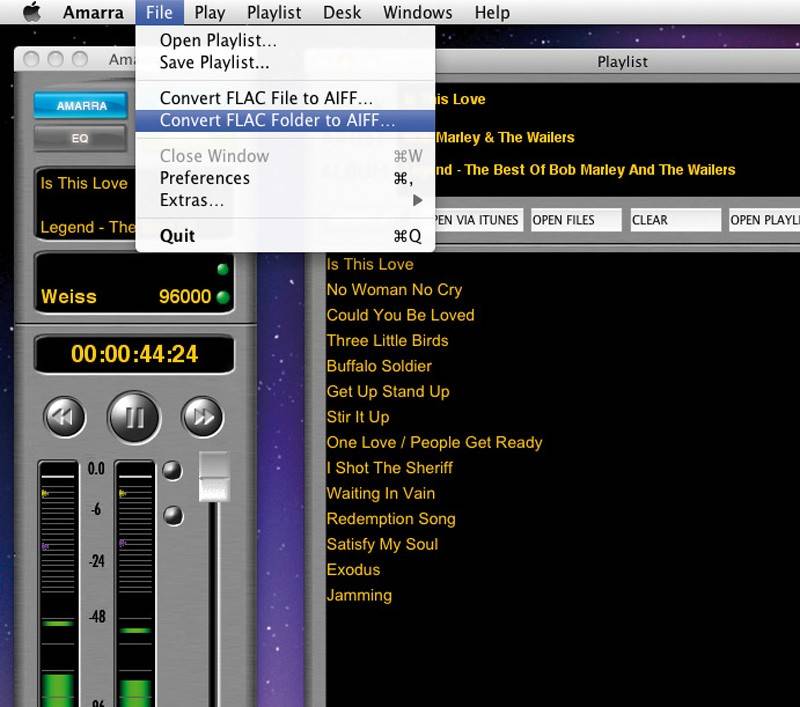Image resolution: width=800 pixels, height=707 pixels.
Task: Select track Exodus
Action: (x=353, y=570)
